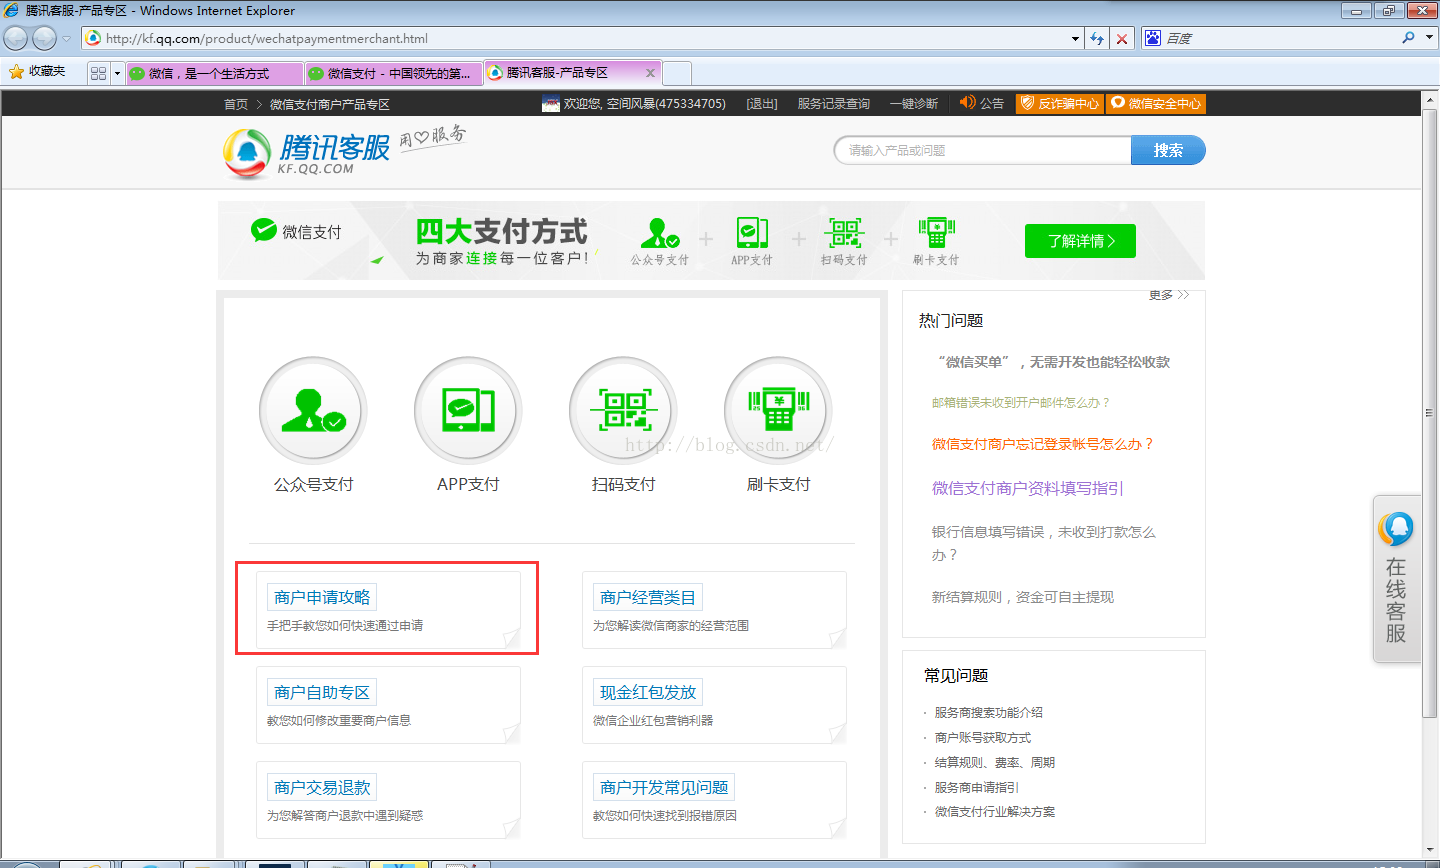The height and width of the screenshot is (868, 1440).
Task: Click the [退出] logout link
Action: click(762, 104)
